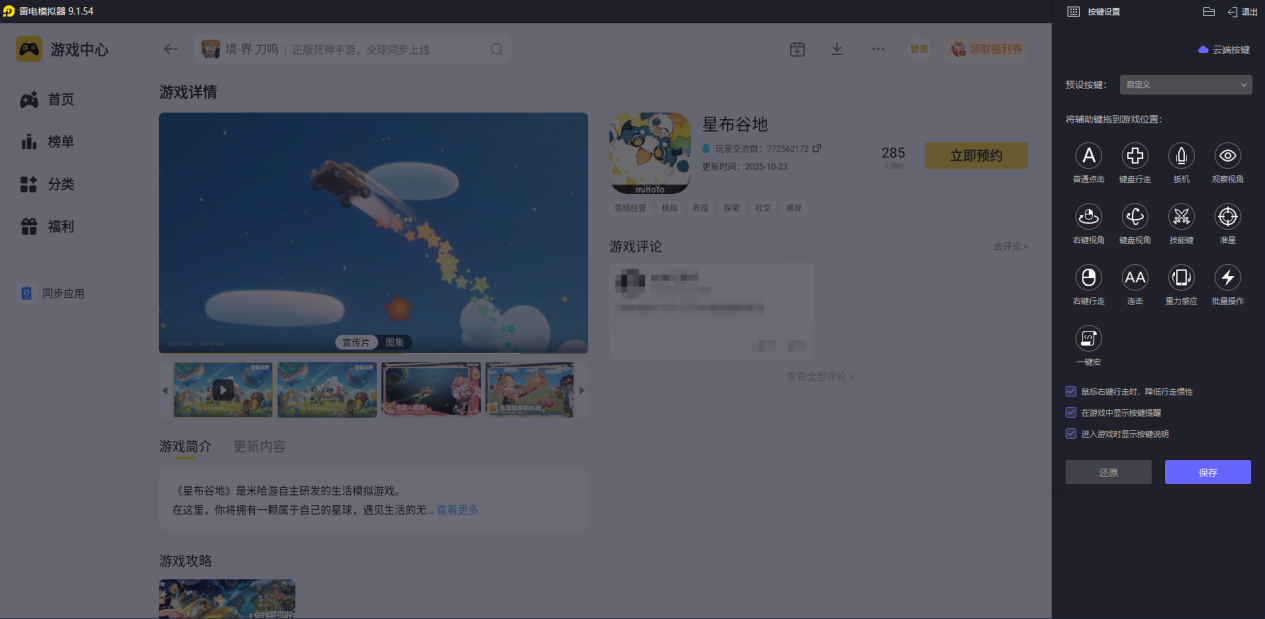Click the 保存 save button
1265x619 pixels.
[1207, 471]
